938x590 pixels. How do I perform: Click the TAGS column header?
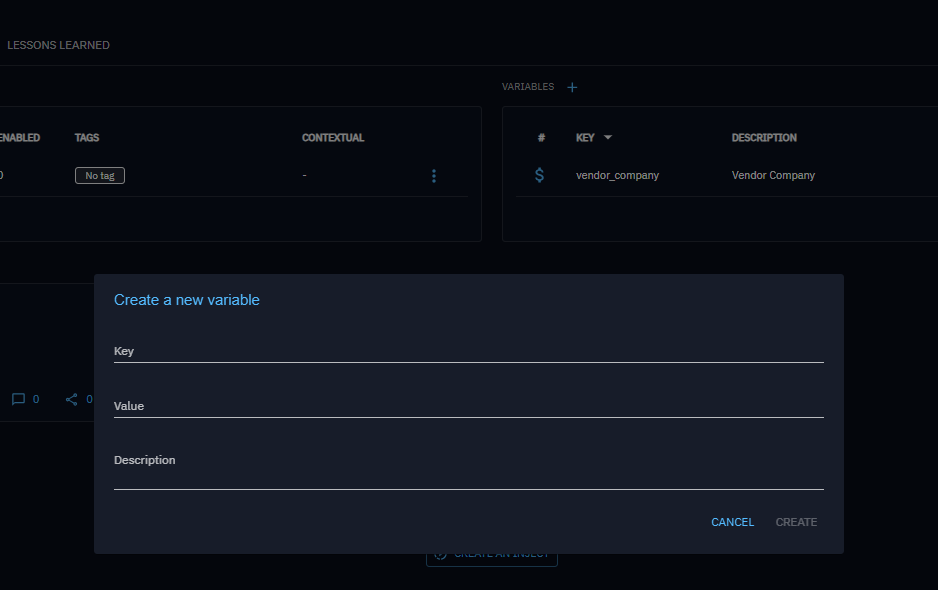point(87,138)
